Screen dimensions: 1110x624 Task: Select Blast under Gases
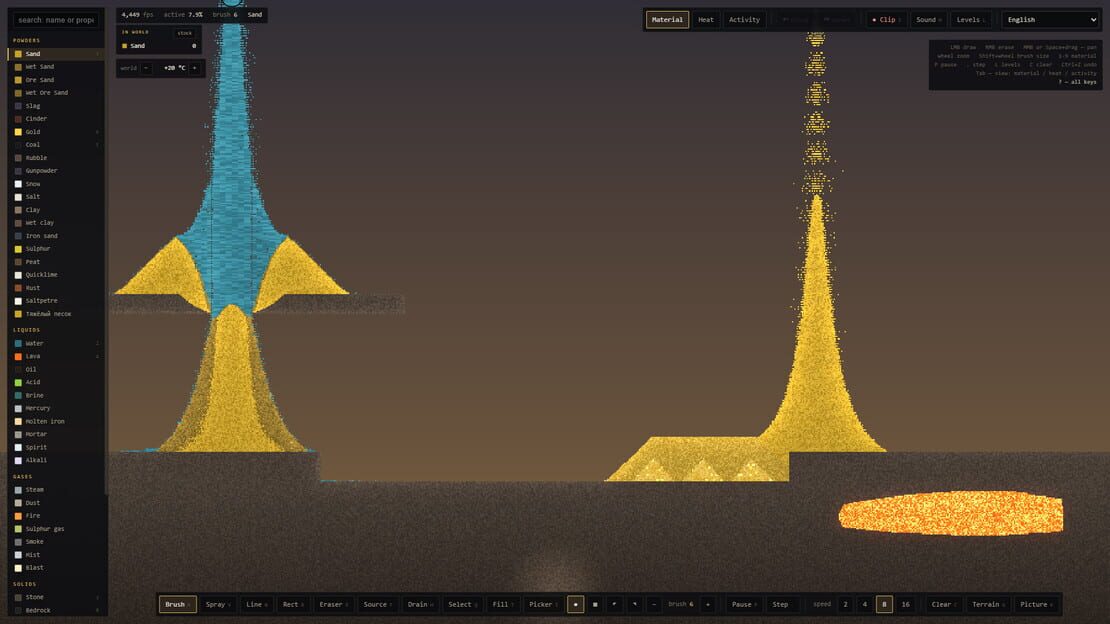(x=56, y=568)
